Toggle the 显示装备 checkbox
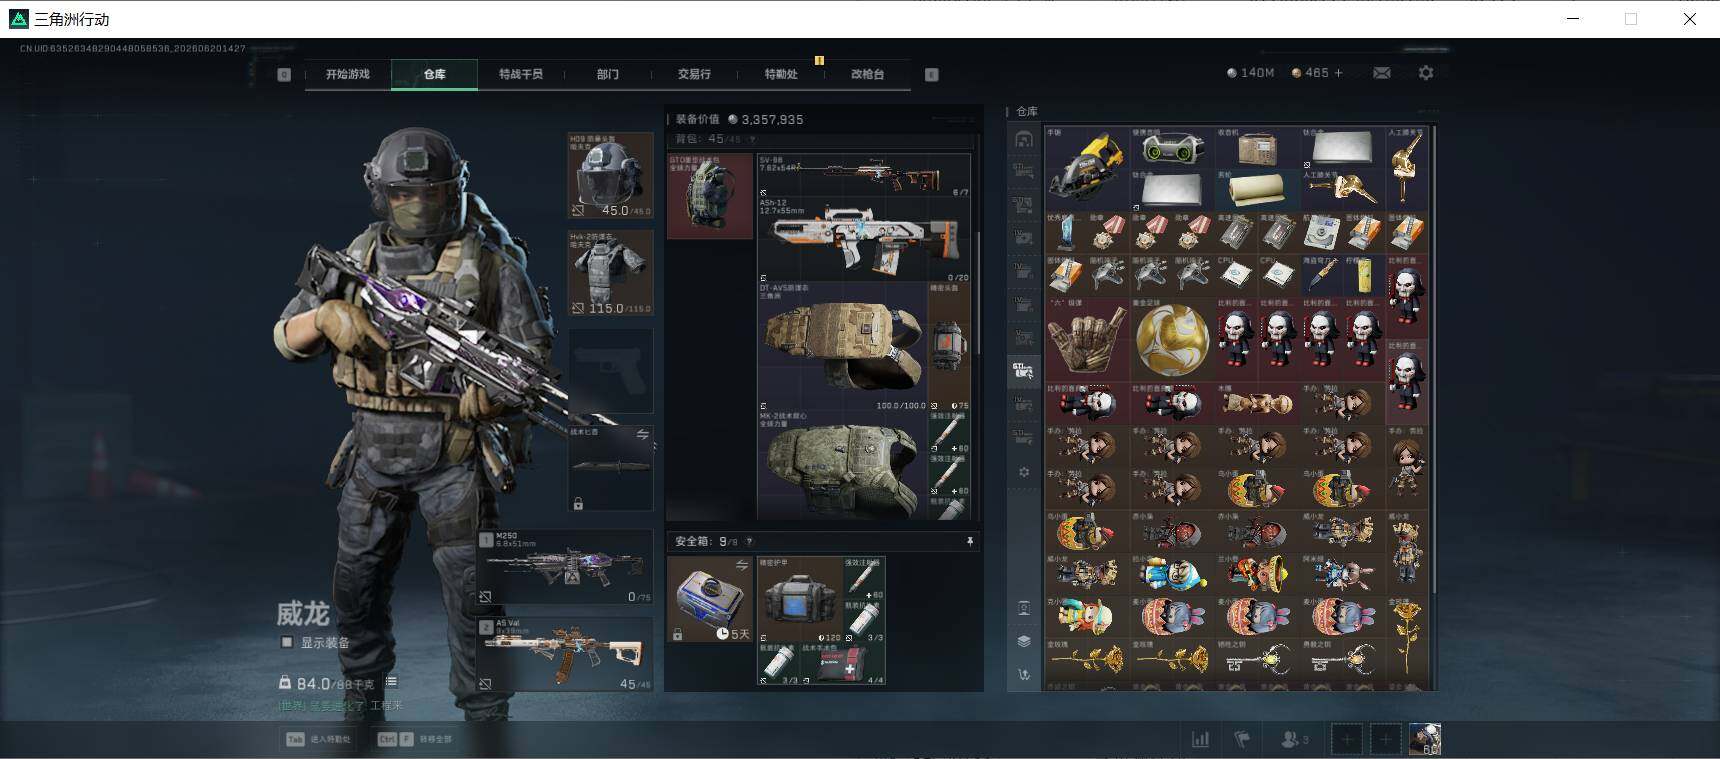 tap(287, 642)
